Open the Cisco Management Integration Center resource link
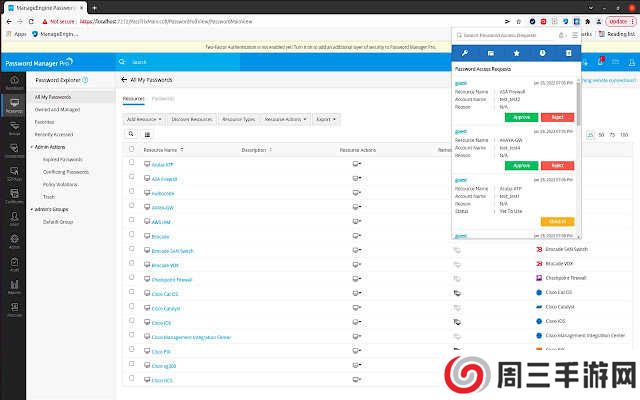The image size is (640, 400). click(191, 337)
